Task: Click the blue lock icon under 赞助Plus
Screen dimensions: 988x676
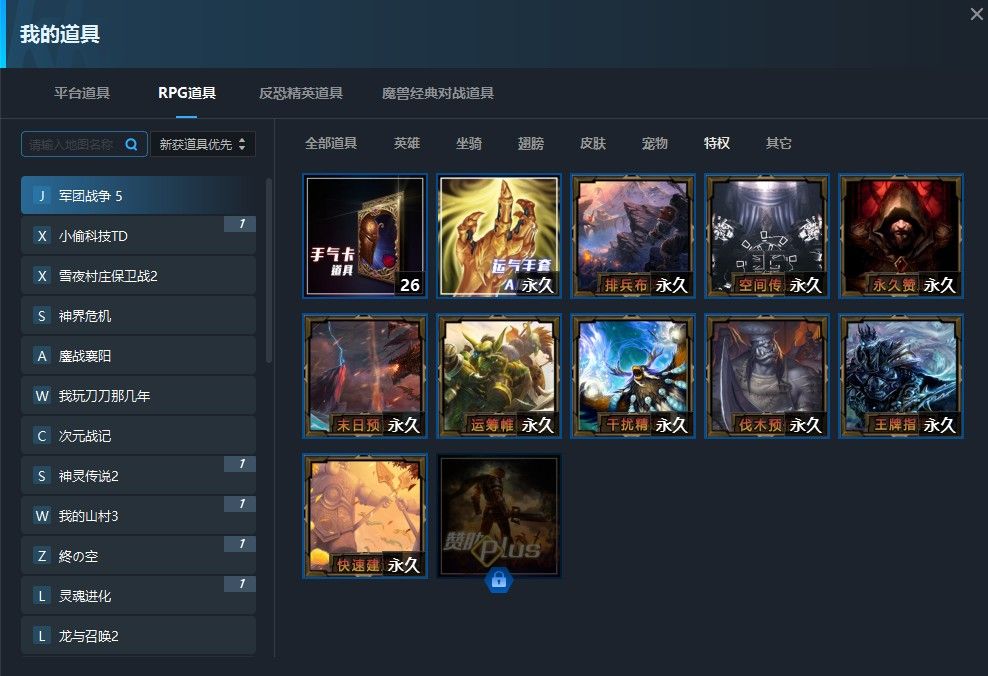Action: [x=498, y=580]
